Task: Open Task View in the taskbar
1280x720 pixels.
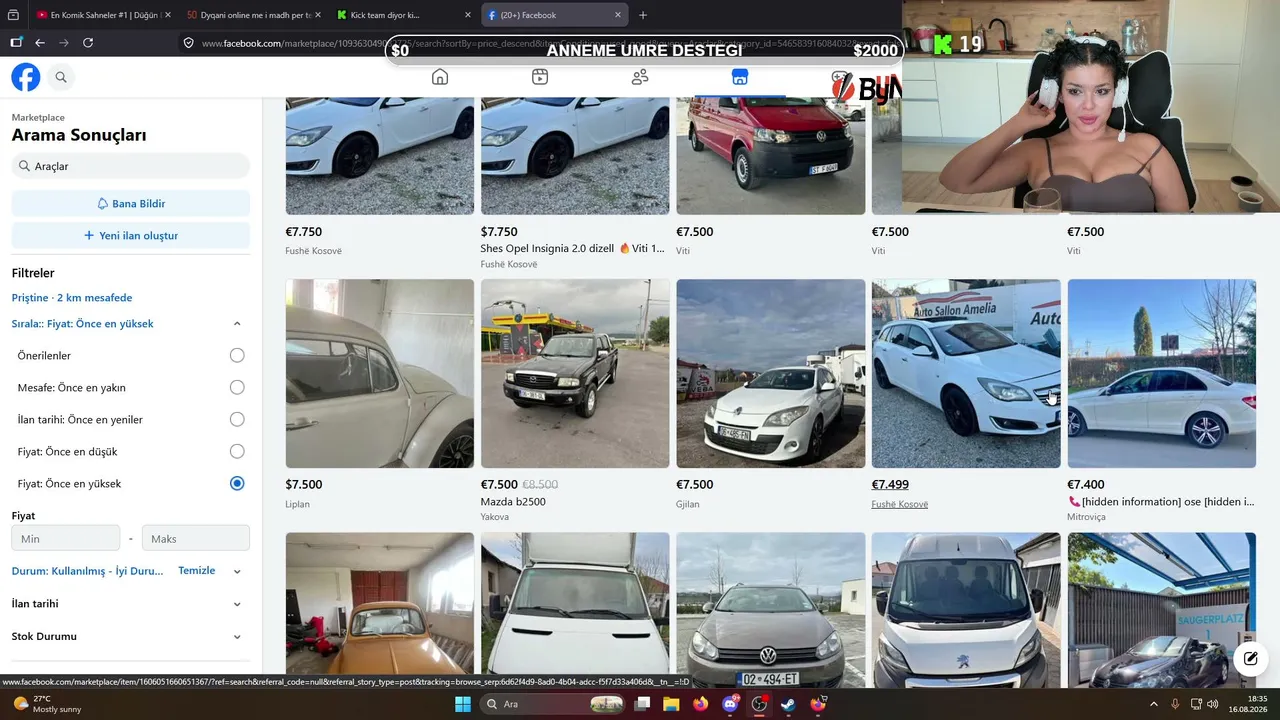Action: click(x=642, y=704)
